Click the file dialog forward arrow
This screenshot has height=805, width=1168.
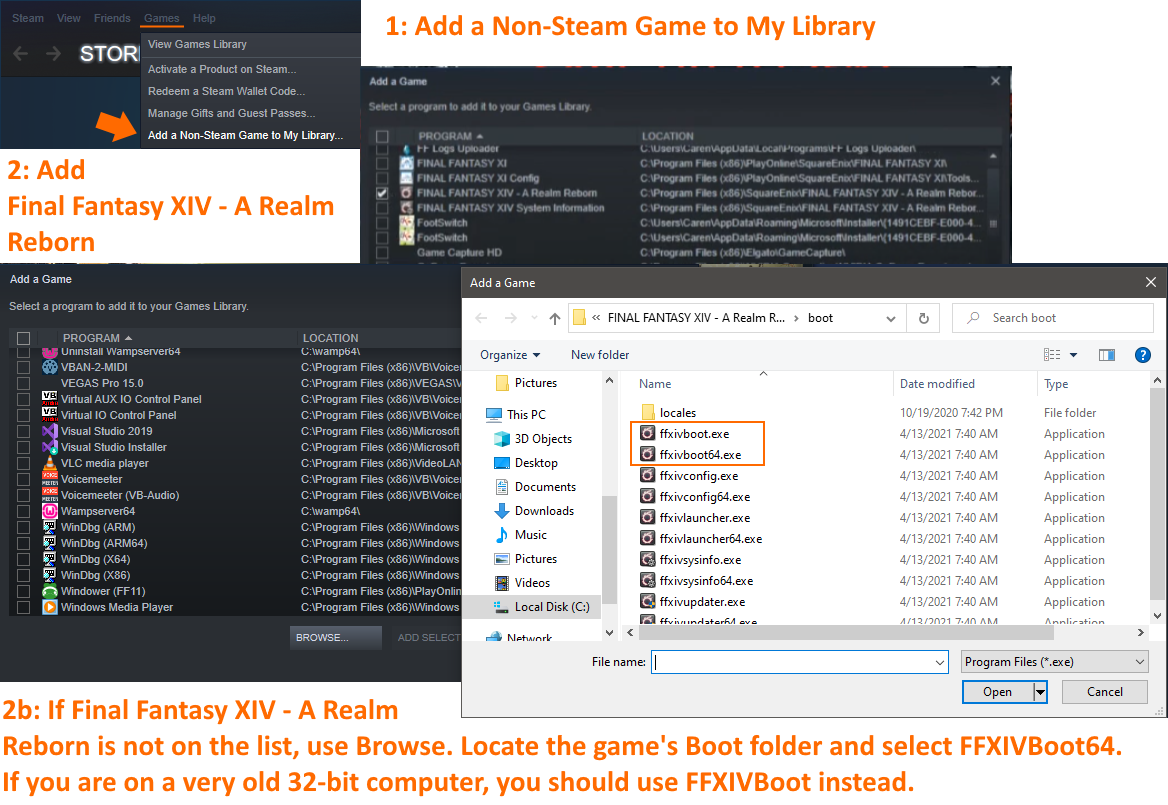click(x=510, y=318)
